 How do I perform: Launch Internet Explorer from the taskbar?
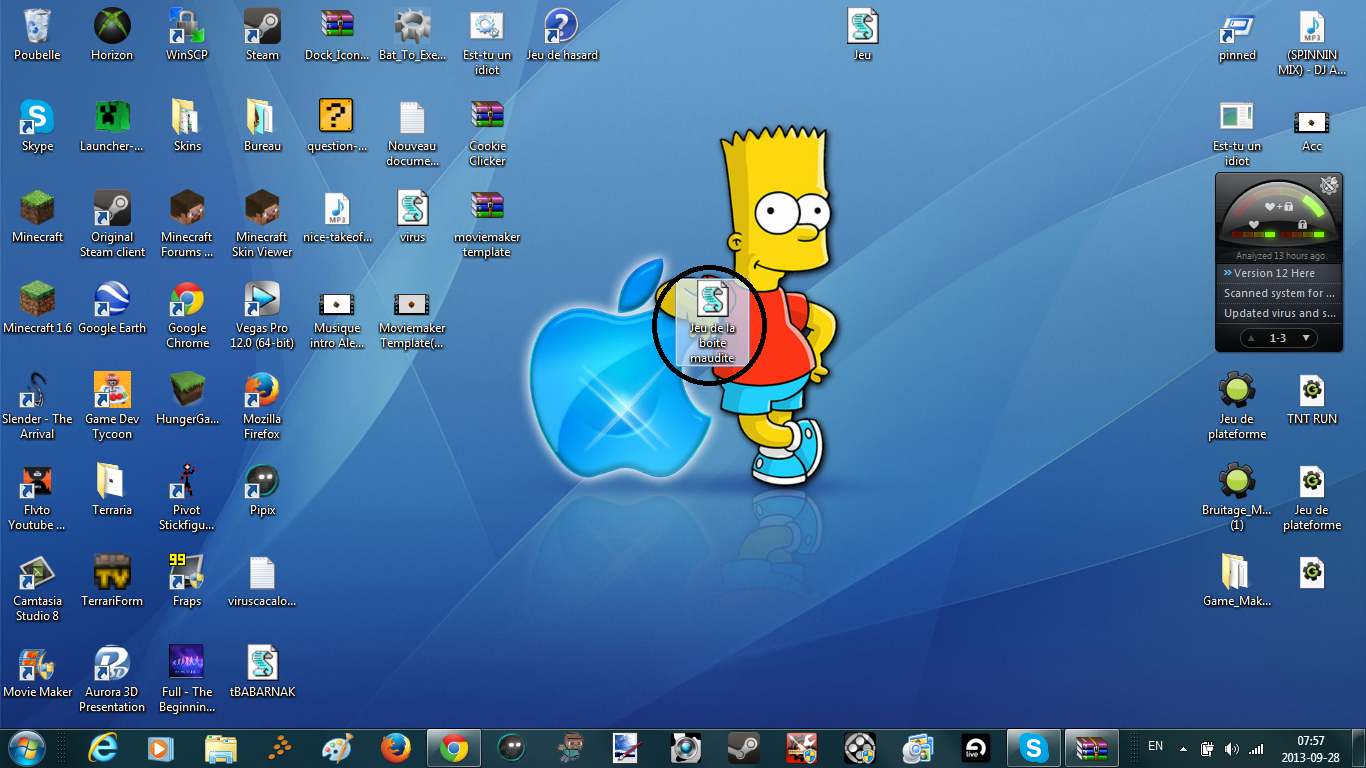coord(103,748)
